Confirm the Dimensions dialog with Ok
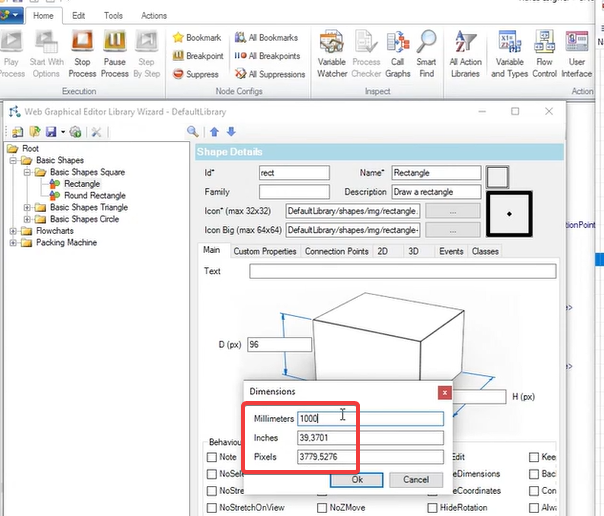 coord(357,479)
